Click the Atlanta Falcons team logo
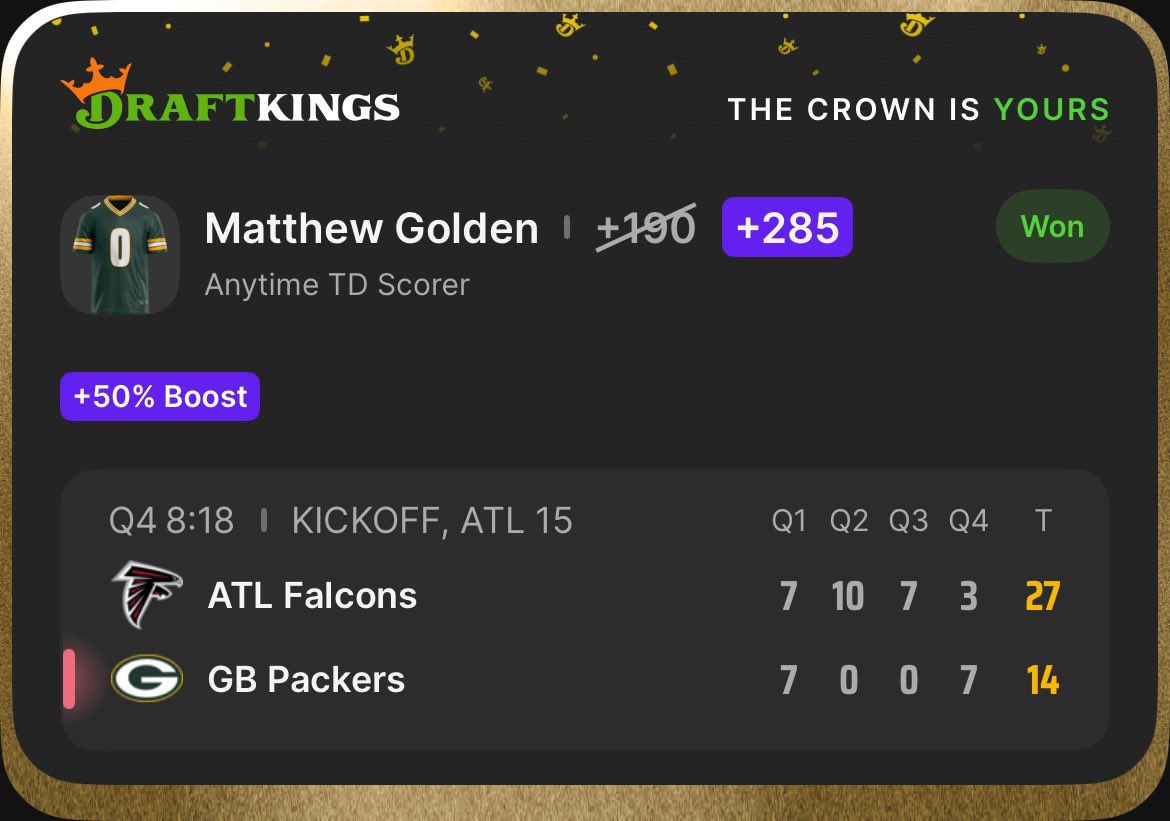Viewport: 1170px width, 821px height. (147, 595)
